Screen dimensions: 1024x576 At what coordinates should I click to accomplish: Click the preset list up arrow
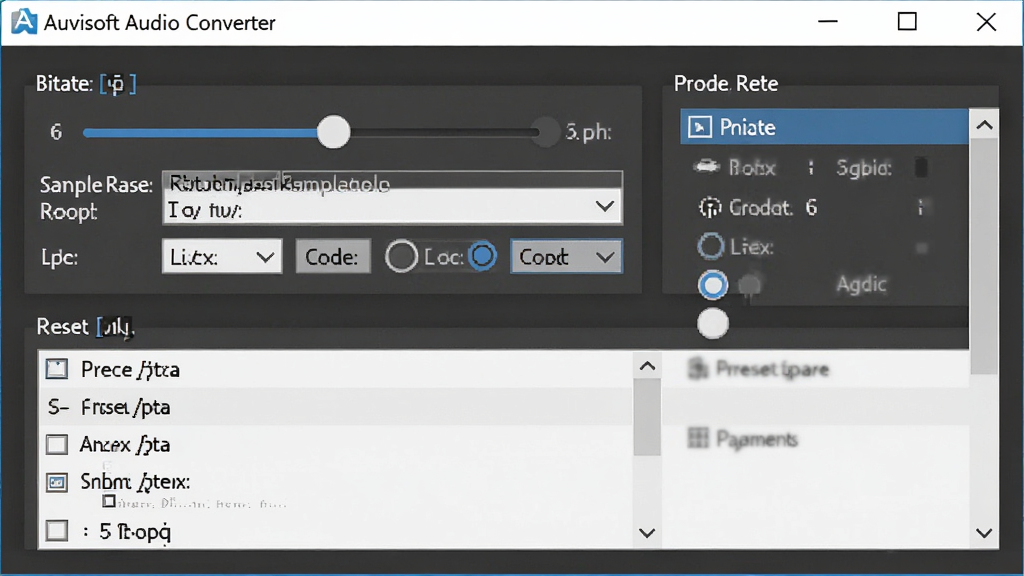tap(647, 366)
